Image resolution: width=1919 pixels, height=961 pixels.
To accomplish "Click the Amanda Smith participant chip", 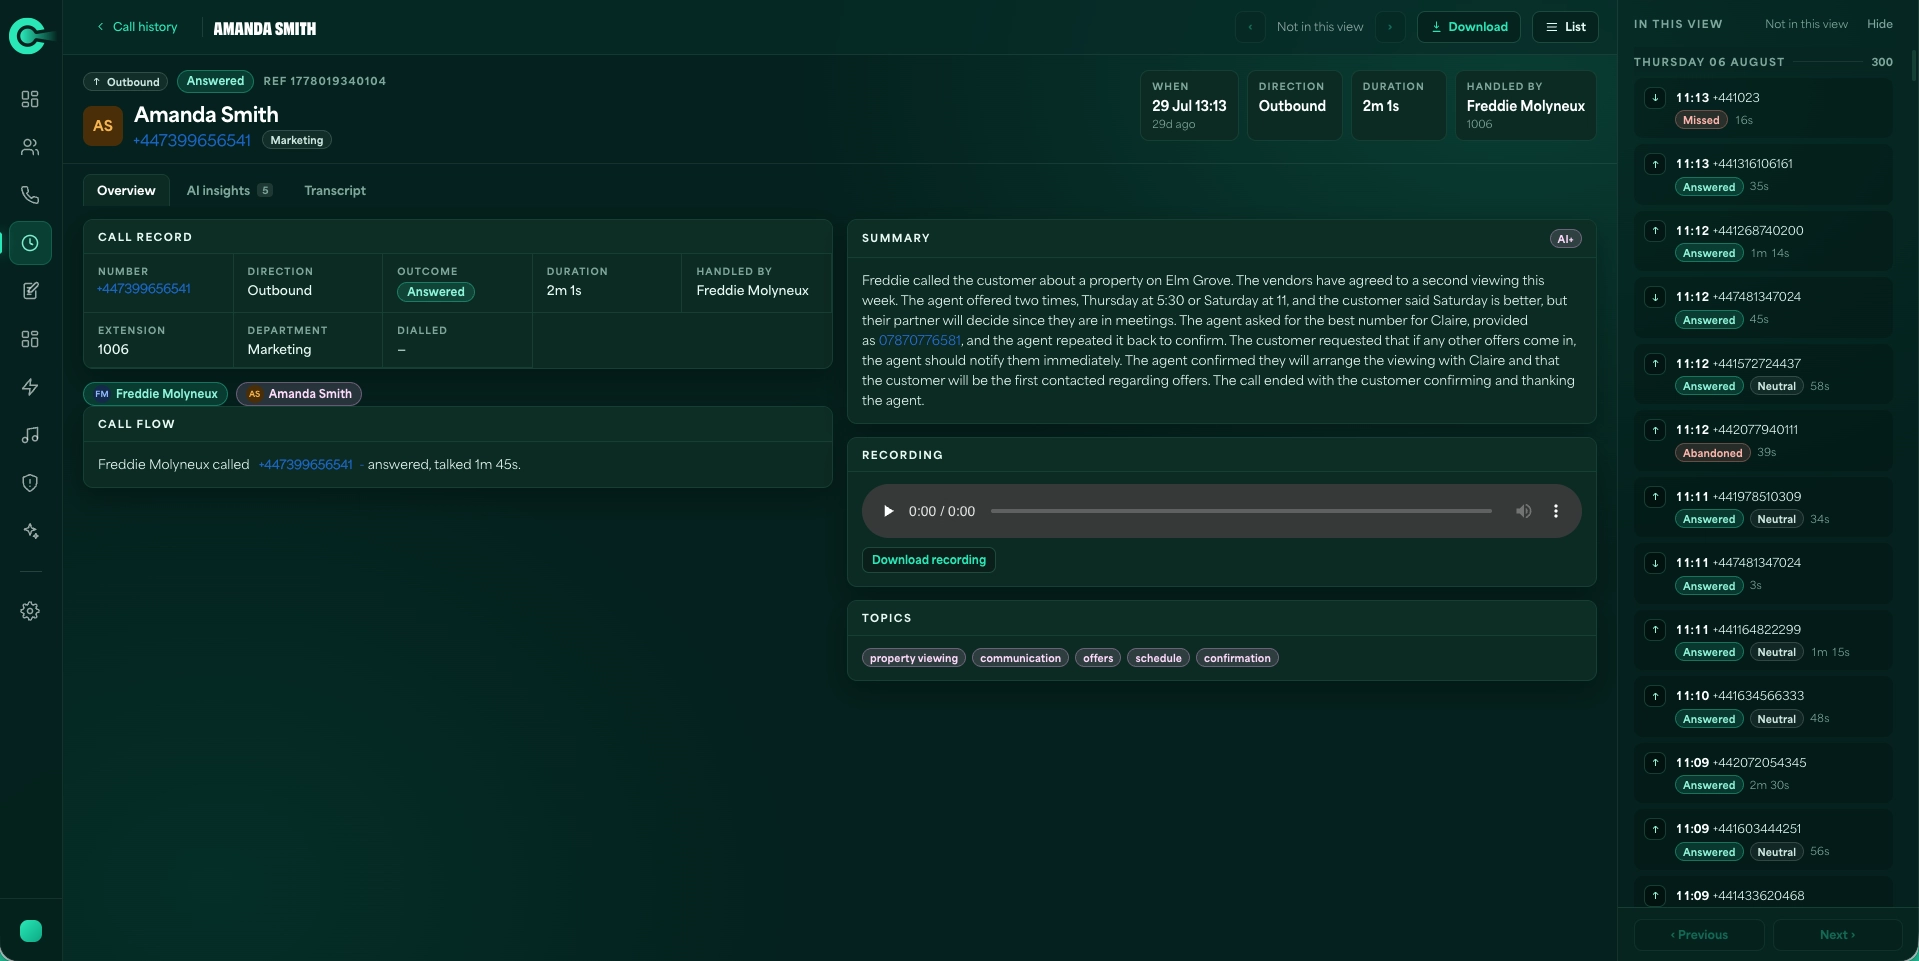I will (299, 394).
